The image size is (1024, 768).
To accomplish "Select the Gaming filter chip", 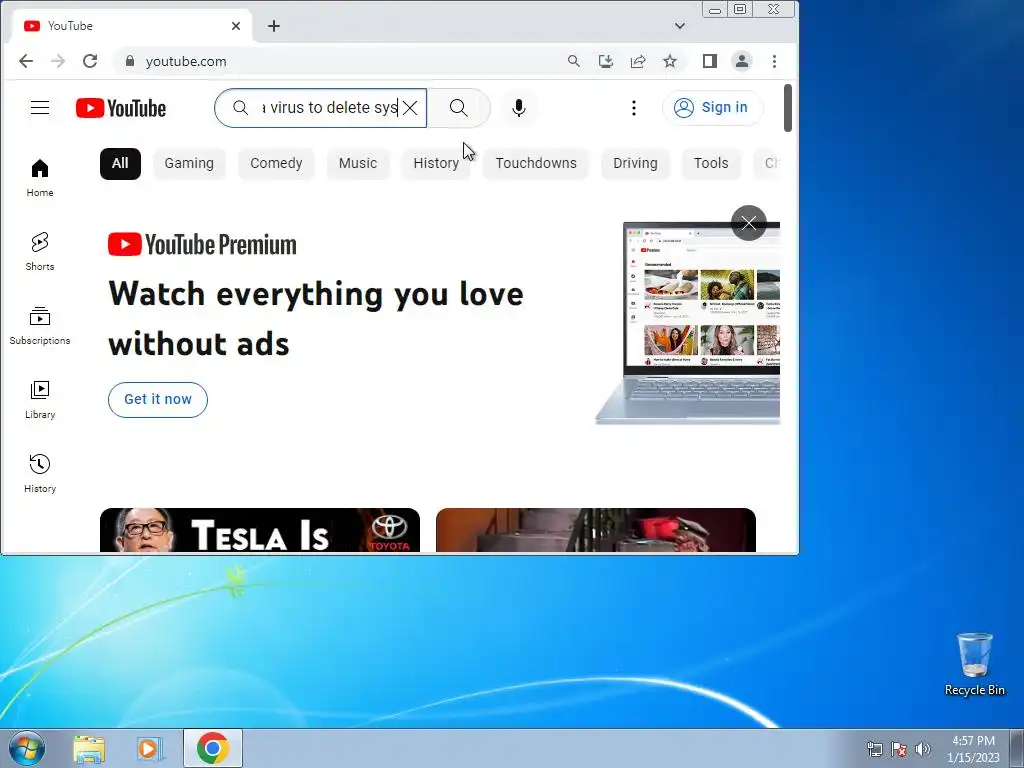I will tap(189, 163).
